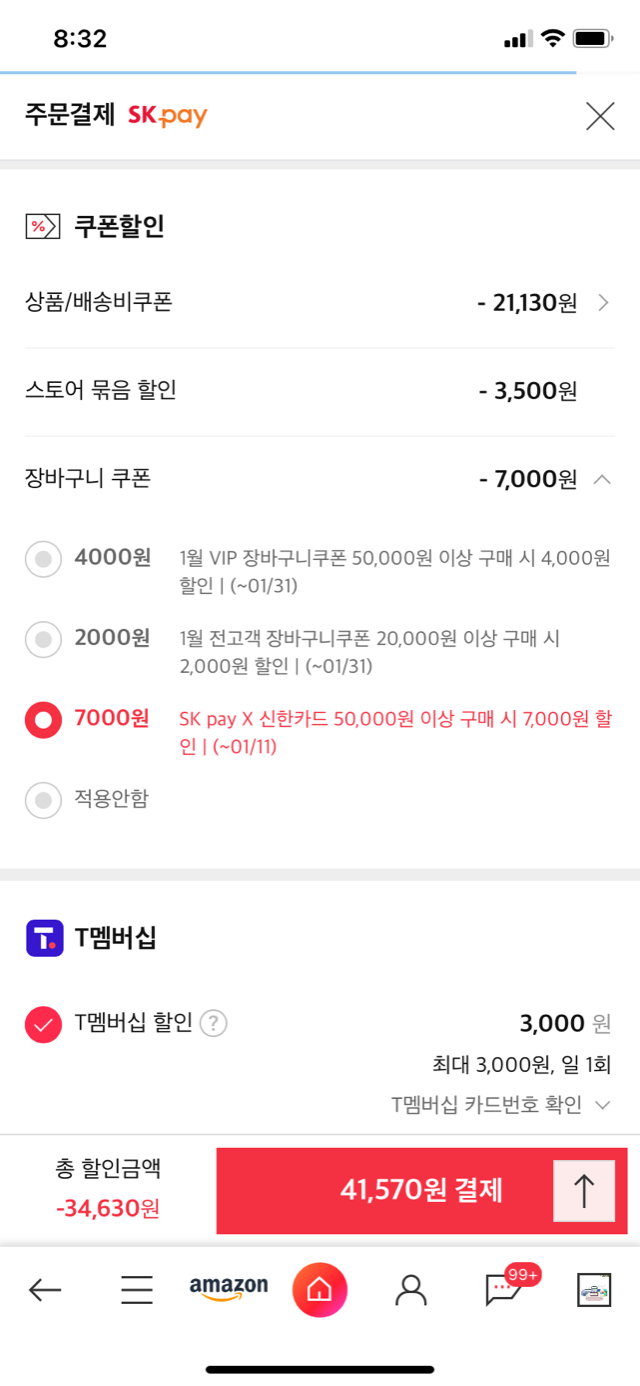Select 적용안함 coupon radio option
640x1386 pixels.
coord(43,799)
